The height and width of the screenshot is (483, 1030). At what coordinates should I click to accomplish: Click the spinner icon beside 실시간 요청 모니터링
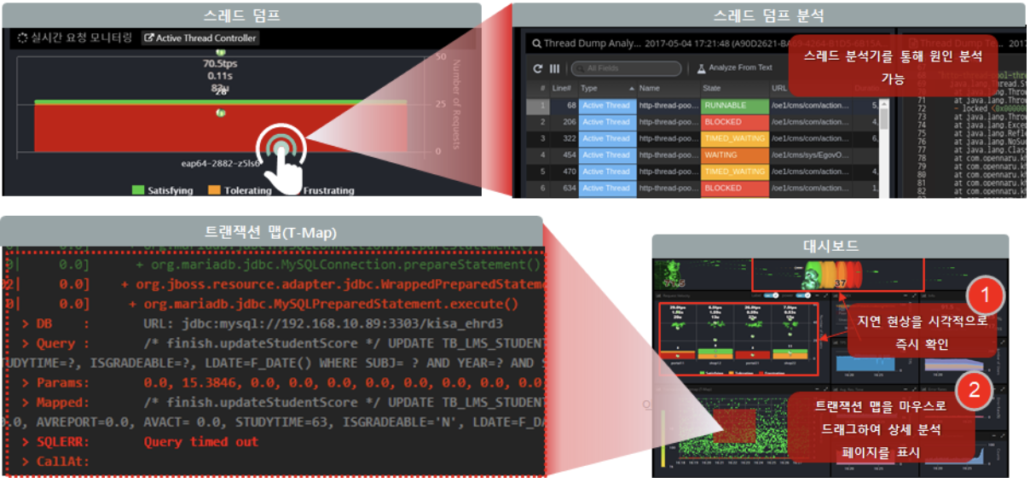click(24, 38)
